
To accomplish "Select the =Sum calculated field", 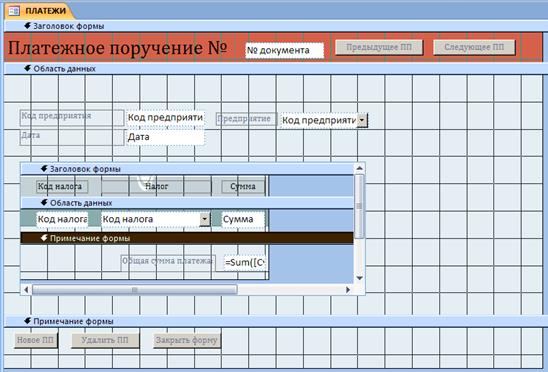I will coord(245,263).
